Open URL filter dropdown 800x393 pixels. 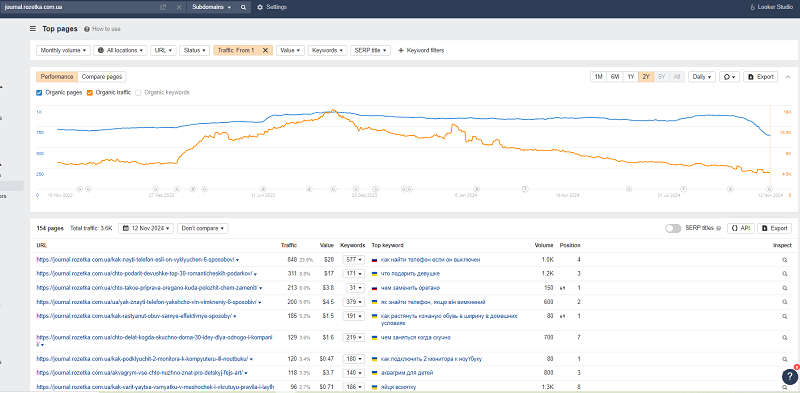point(163,51)
